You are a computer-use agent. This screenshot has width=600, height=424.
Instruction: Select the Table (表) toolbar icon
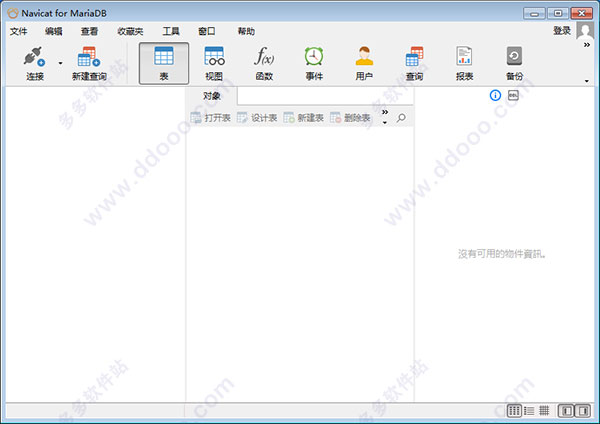164,63
